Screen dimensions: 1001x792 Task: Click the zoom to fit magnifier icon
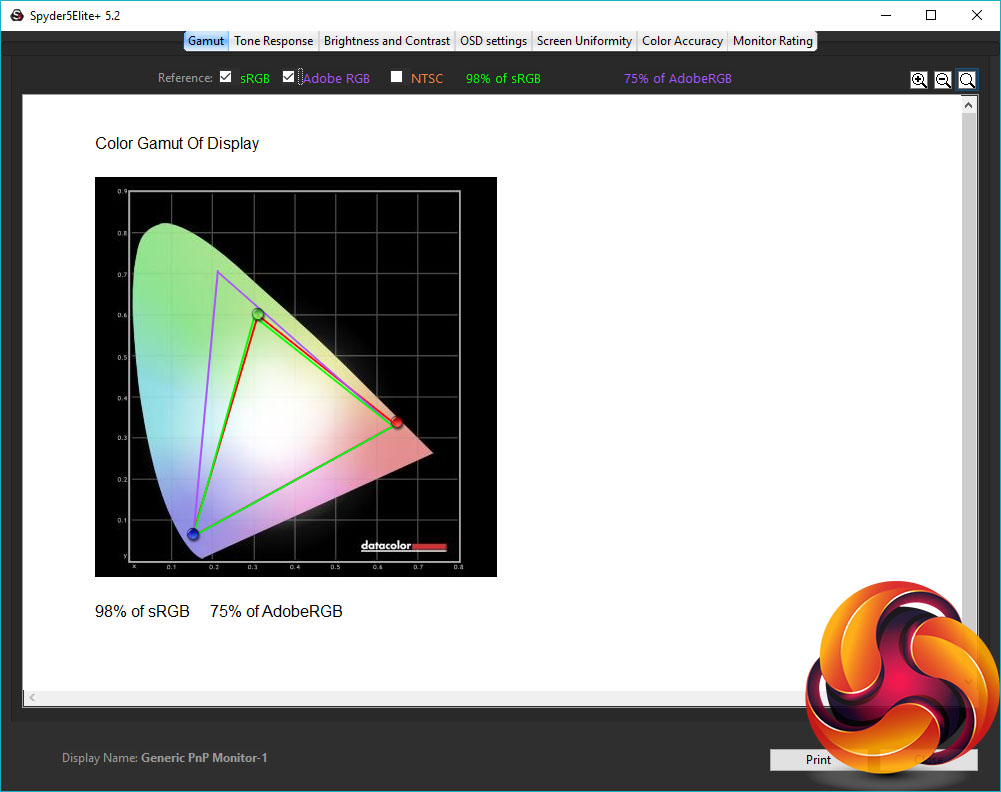point(967,80)
